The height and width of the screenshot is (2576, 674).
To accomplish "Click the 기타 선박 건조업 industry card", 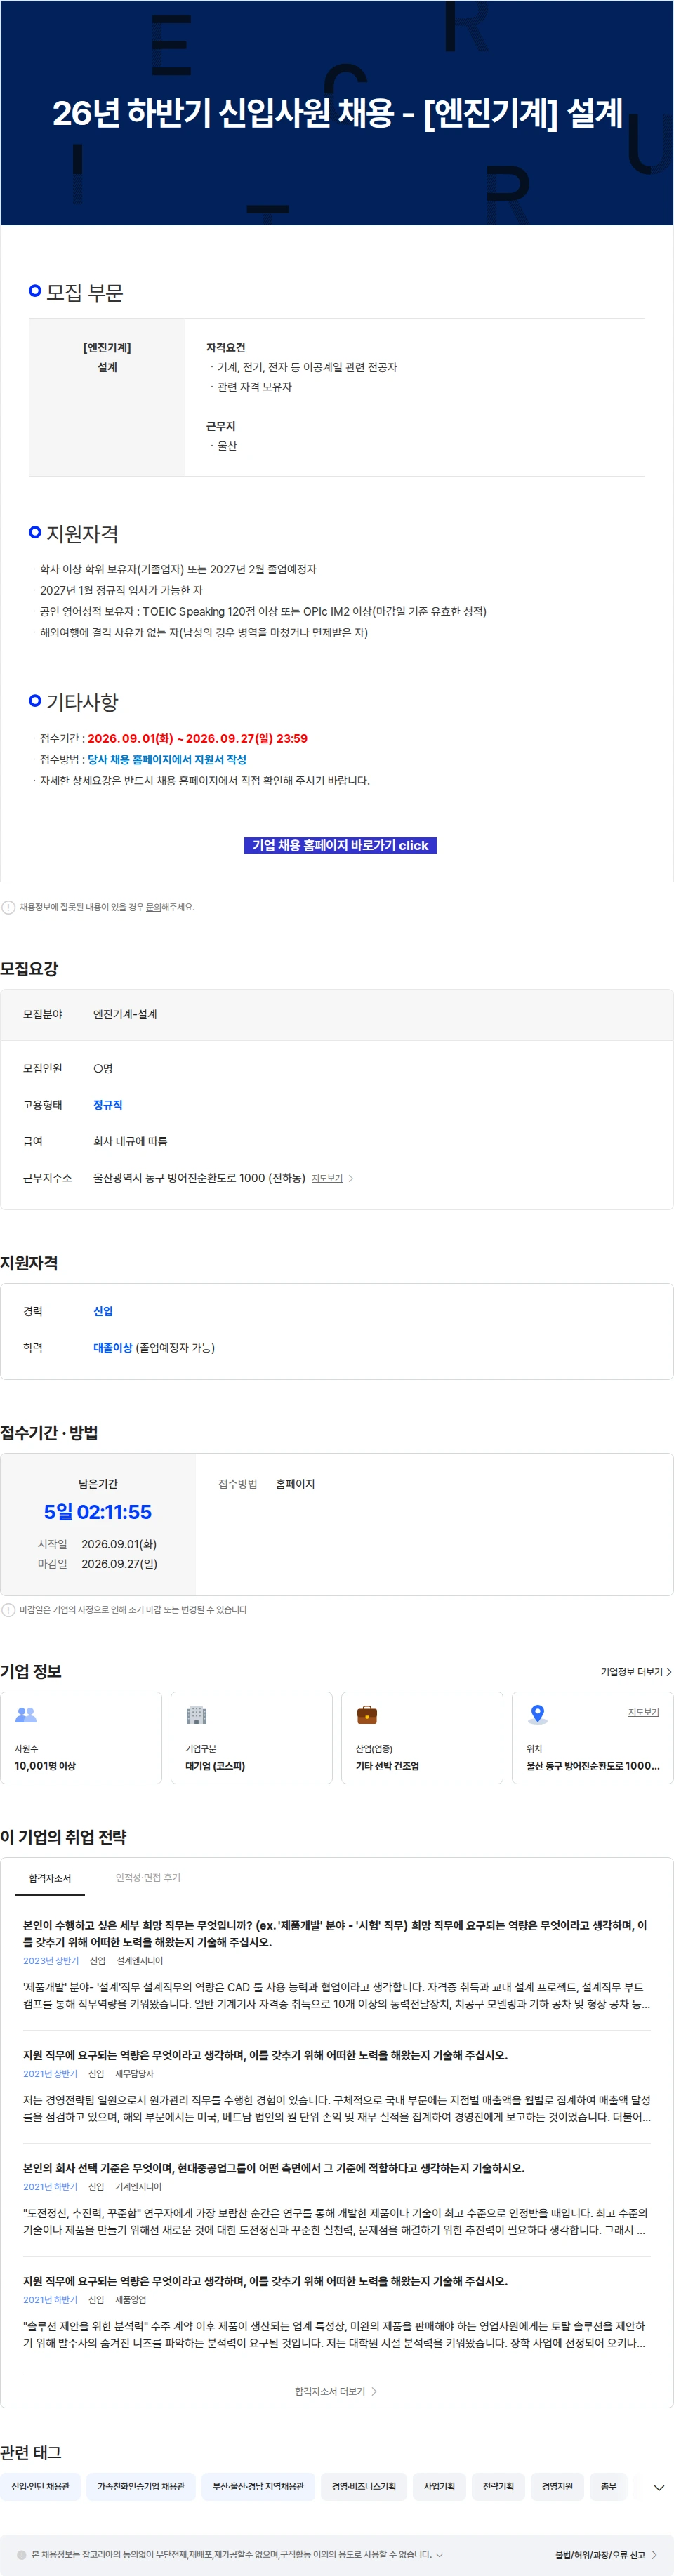I will (422, 1738).
